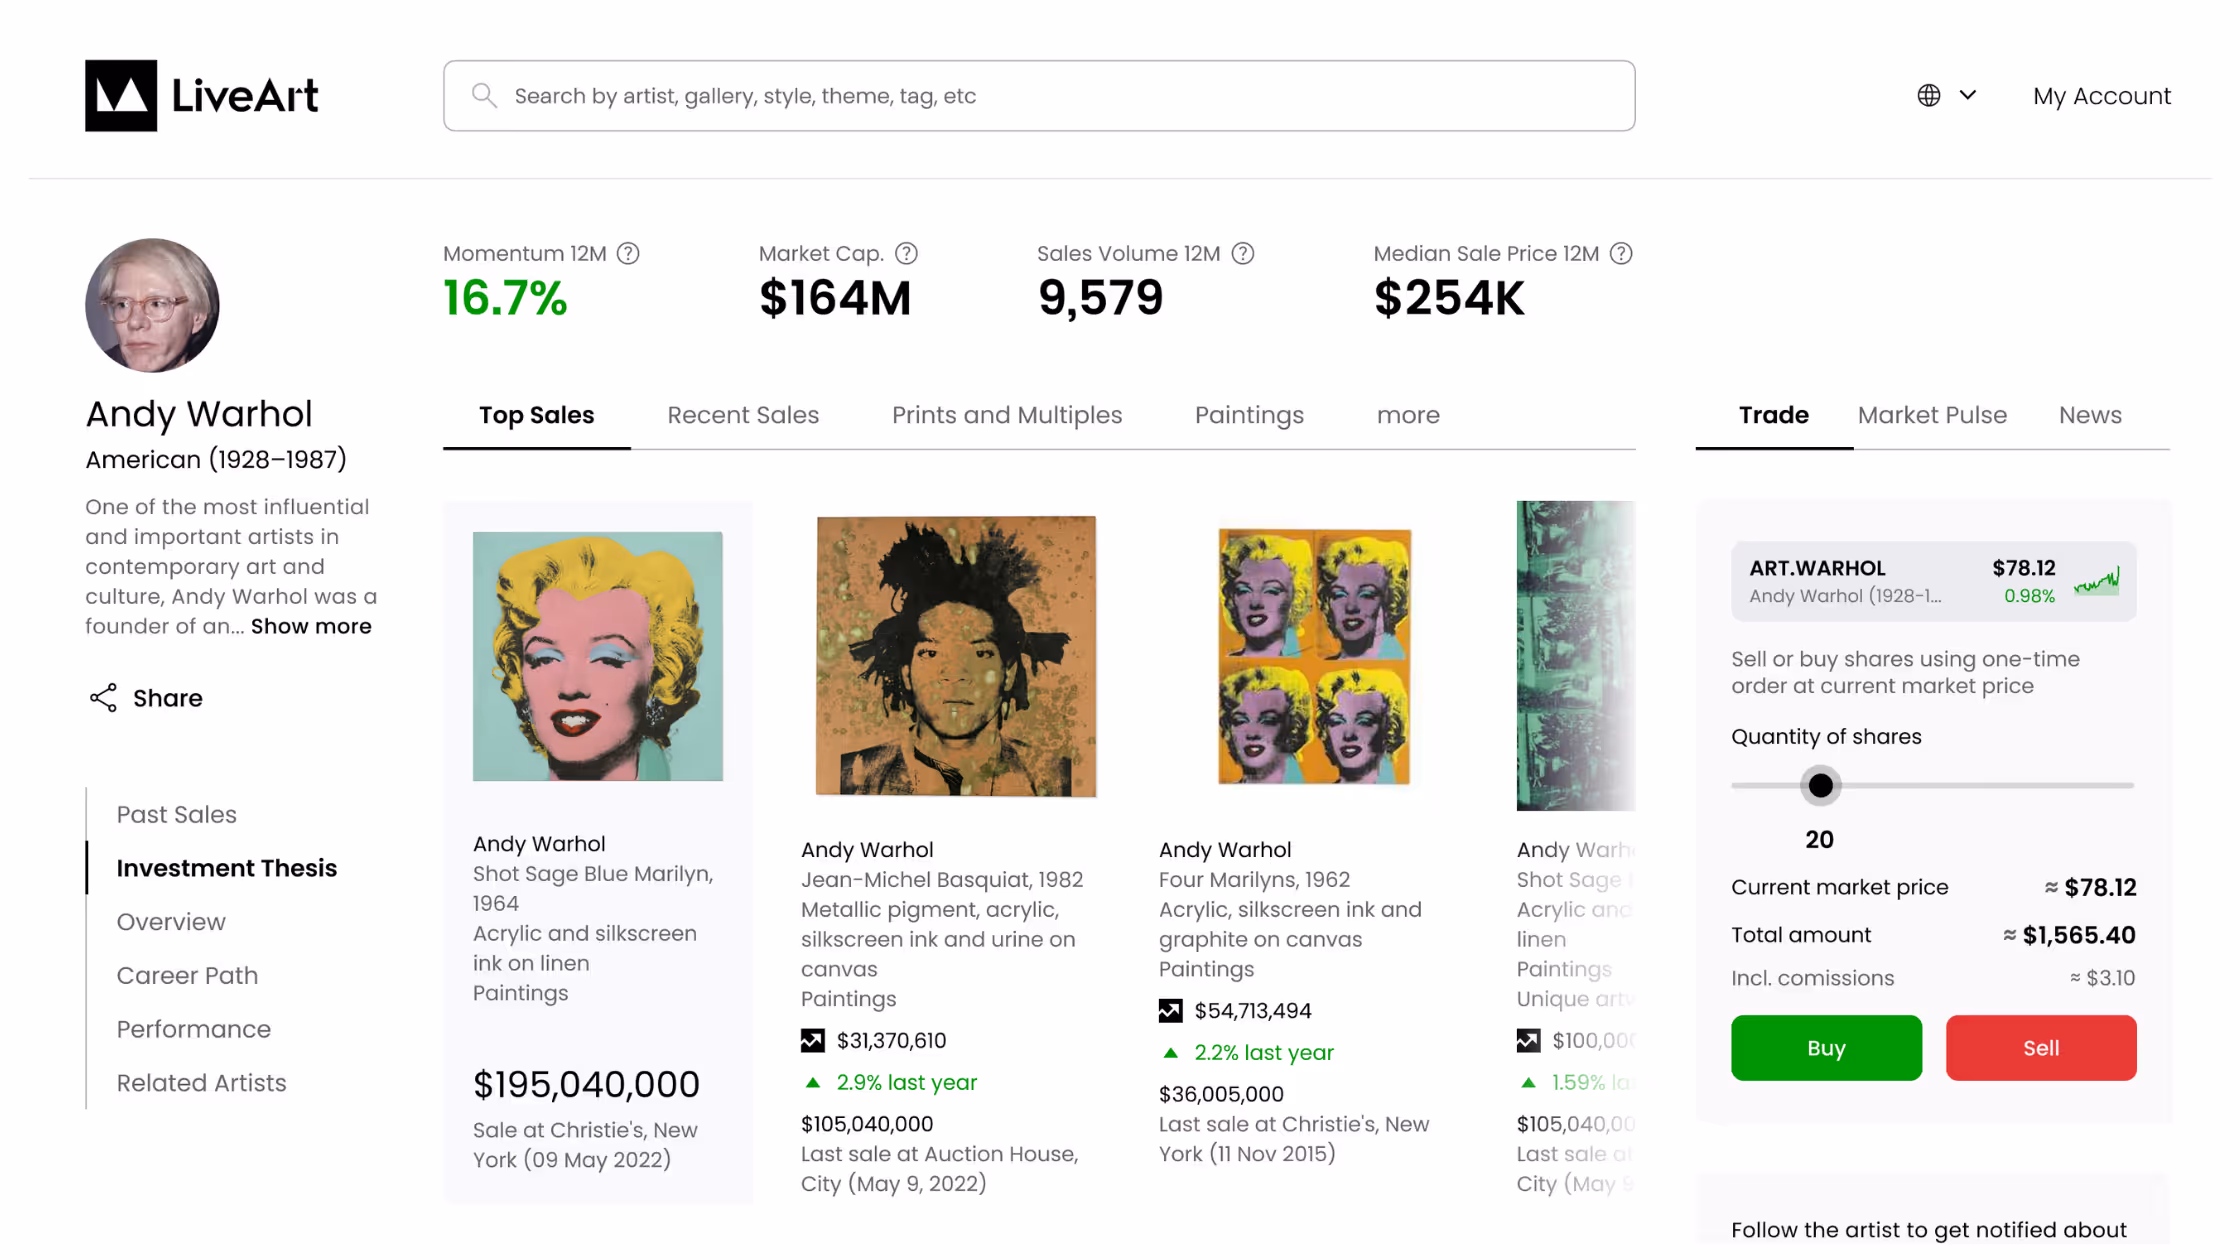The image size is (2240, 1260).
Task: Go to Career Path section
Action: pos(187,976)
